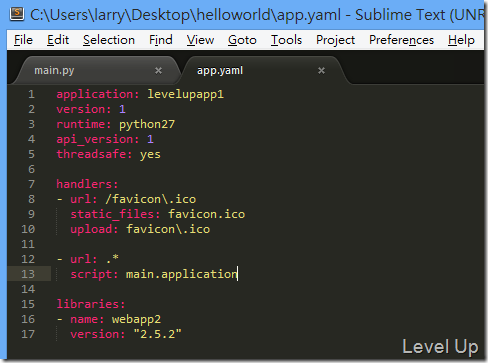
Task: Click line number 13 in gutter
Action: [x=28, y=274]
